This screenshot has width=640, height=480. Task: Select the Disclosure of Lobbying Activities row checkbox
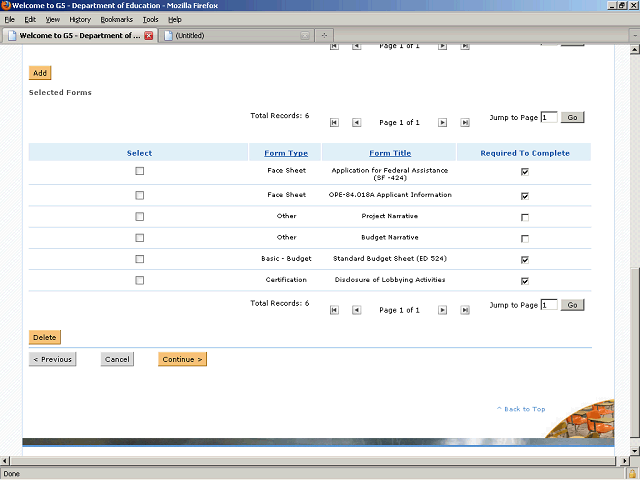pyautogui.click(x=140, y=280)
